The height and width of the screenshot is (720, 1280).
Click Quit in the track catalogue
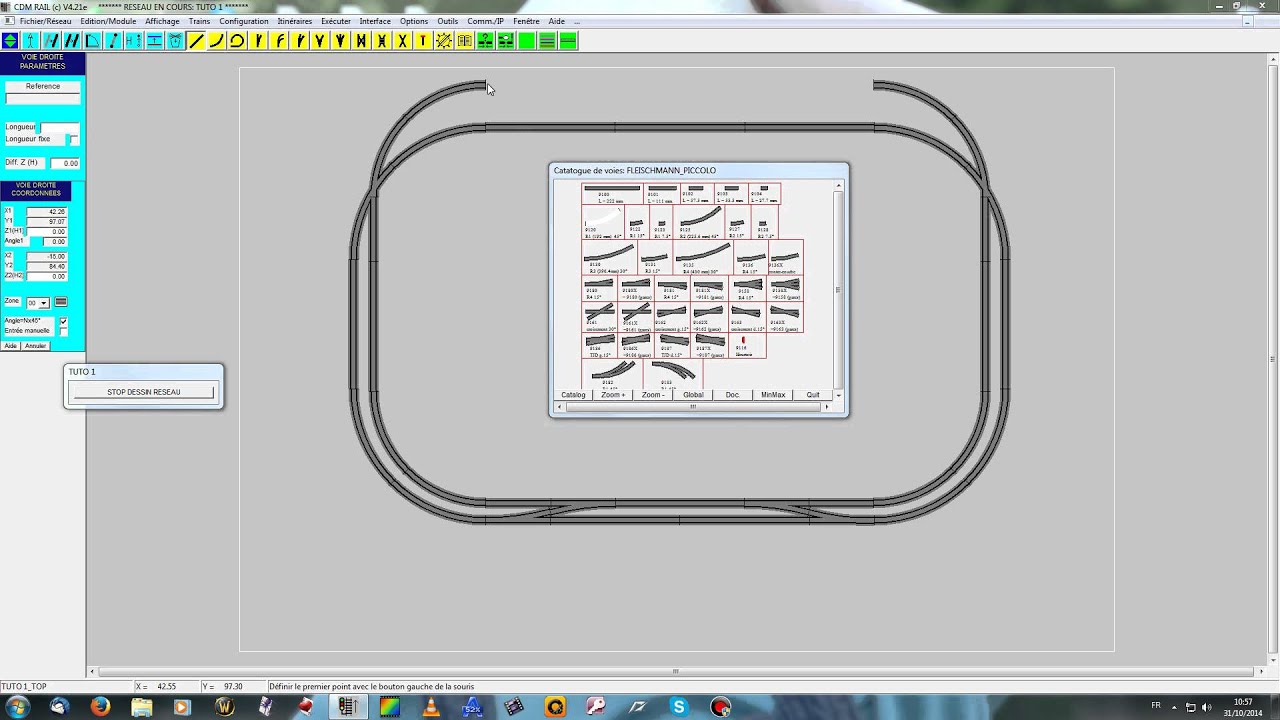coord(813,395)
